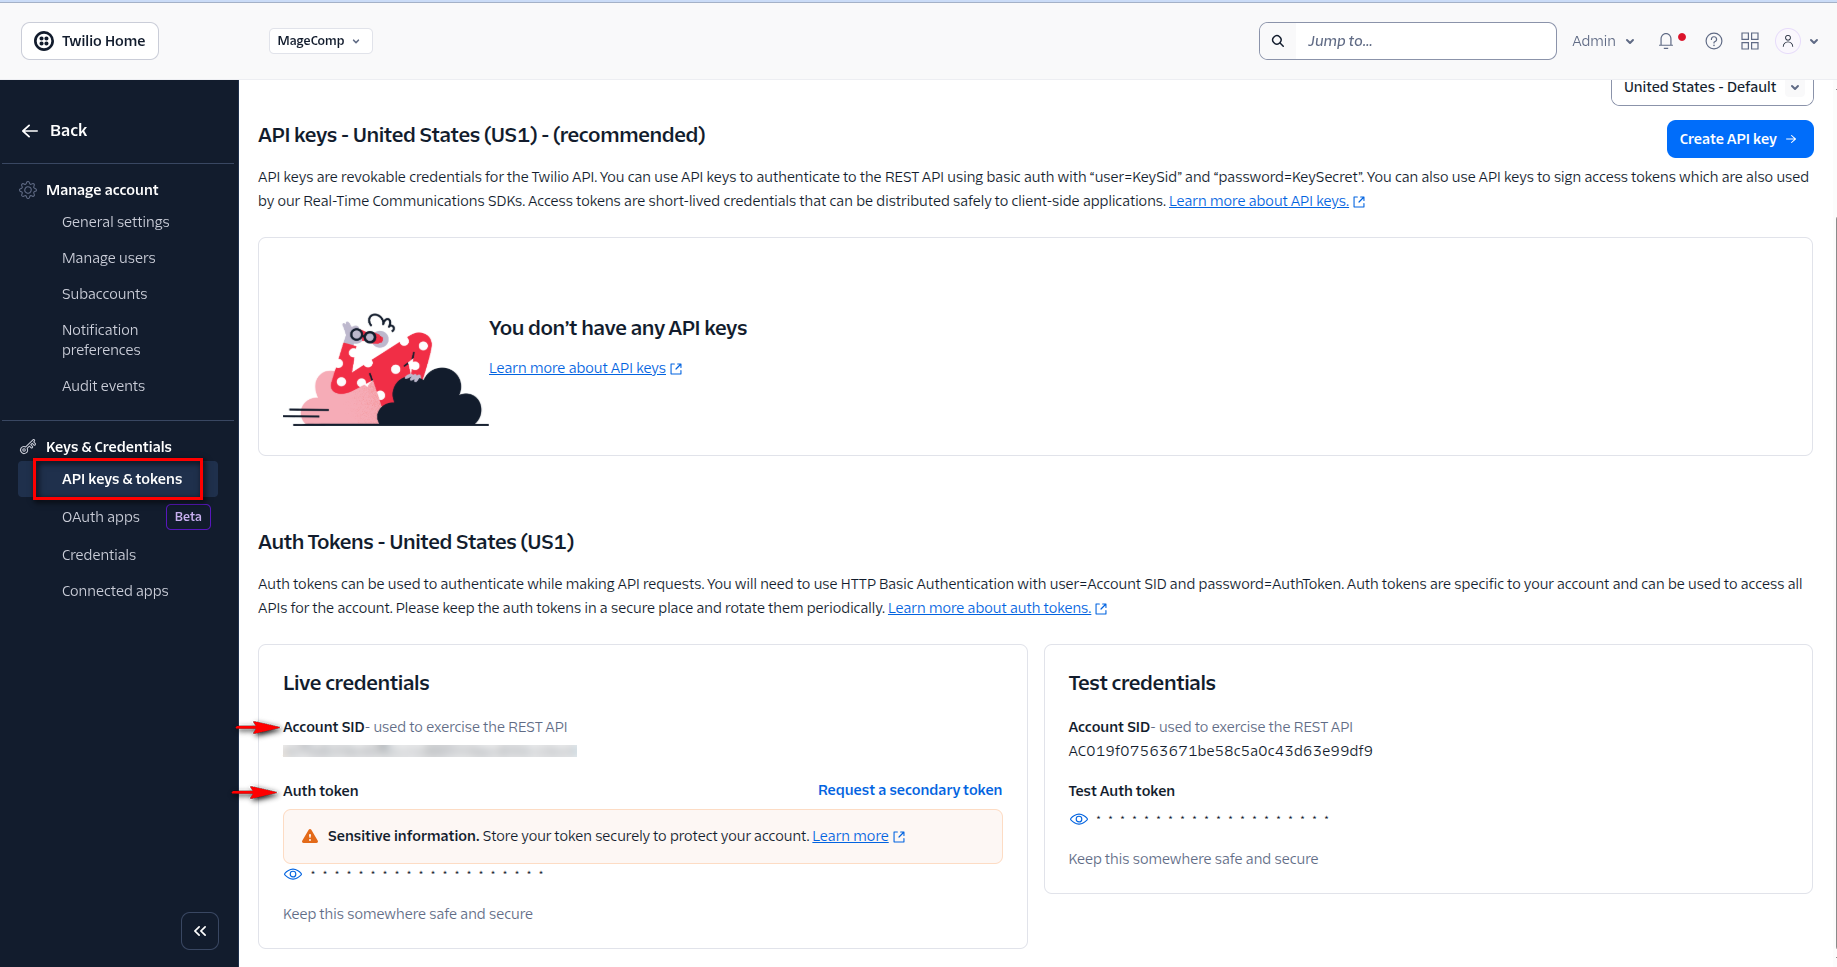The width and height of the screenshot is (1837, 967).
Task: Collapse the sidebar with double-chevron button
Action: (x=200, y=931)
